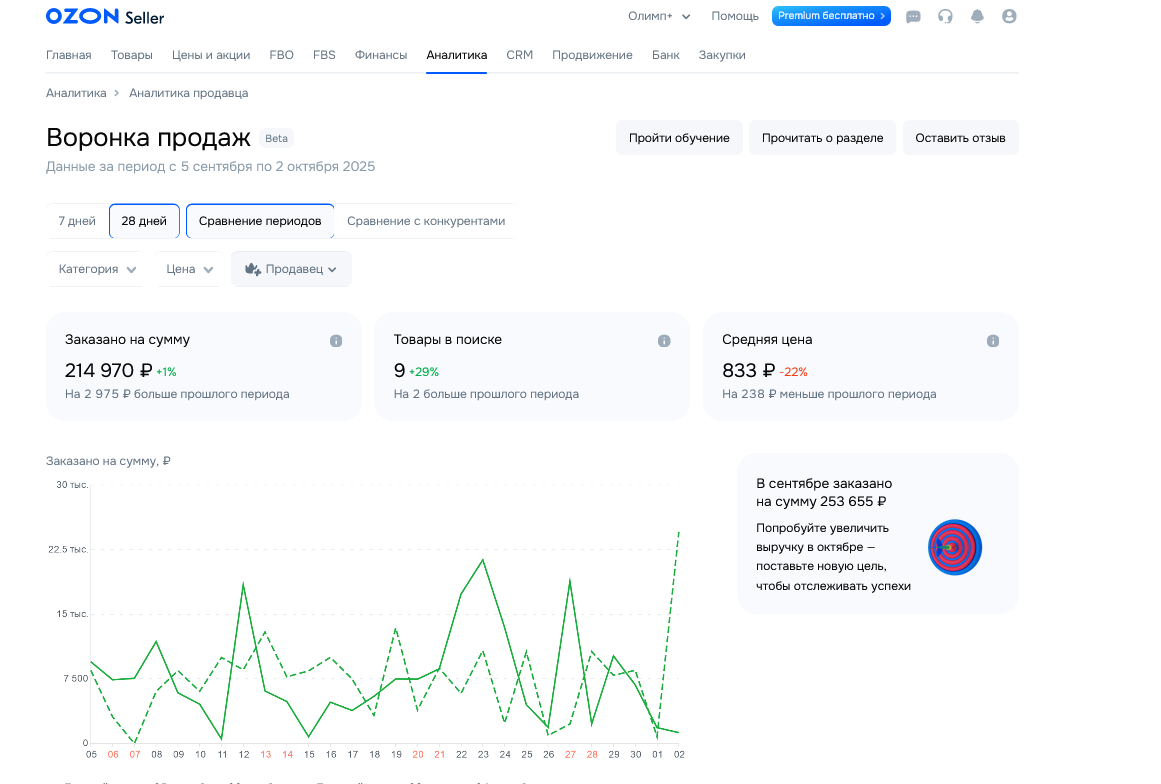
Task: Click info icon on Средняя цена card
Action: tap(993, 341)
